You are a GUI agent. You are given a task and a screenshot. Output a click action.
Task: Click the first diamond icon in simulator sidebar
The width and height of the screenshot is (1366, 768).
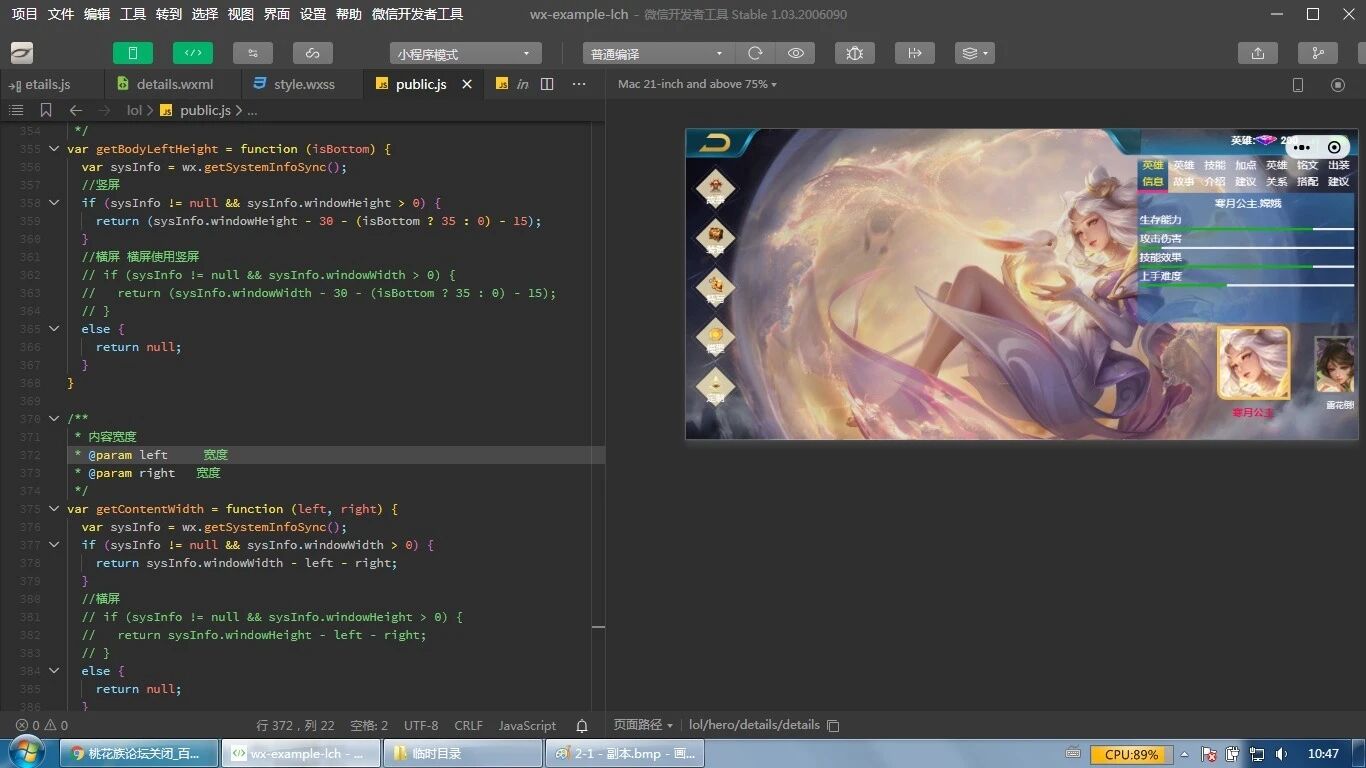tap(716, 186)
